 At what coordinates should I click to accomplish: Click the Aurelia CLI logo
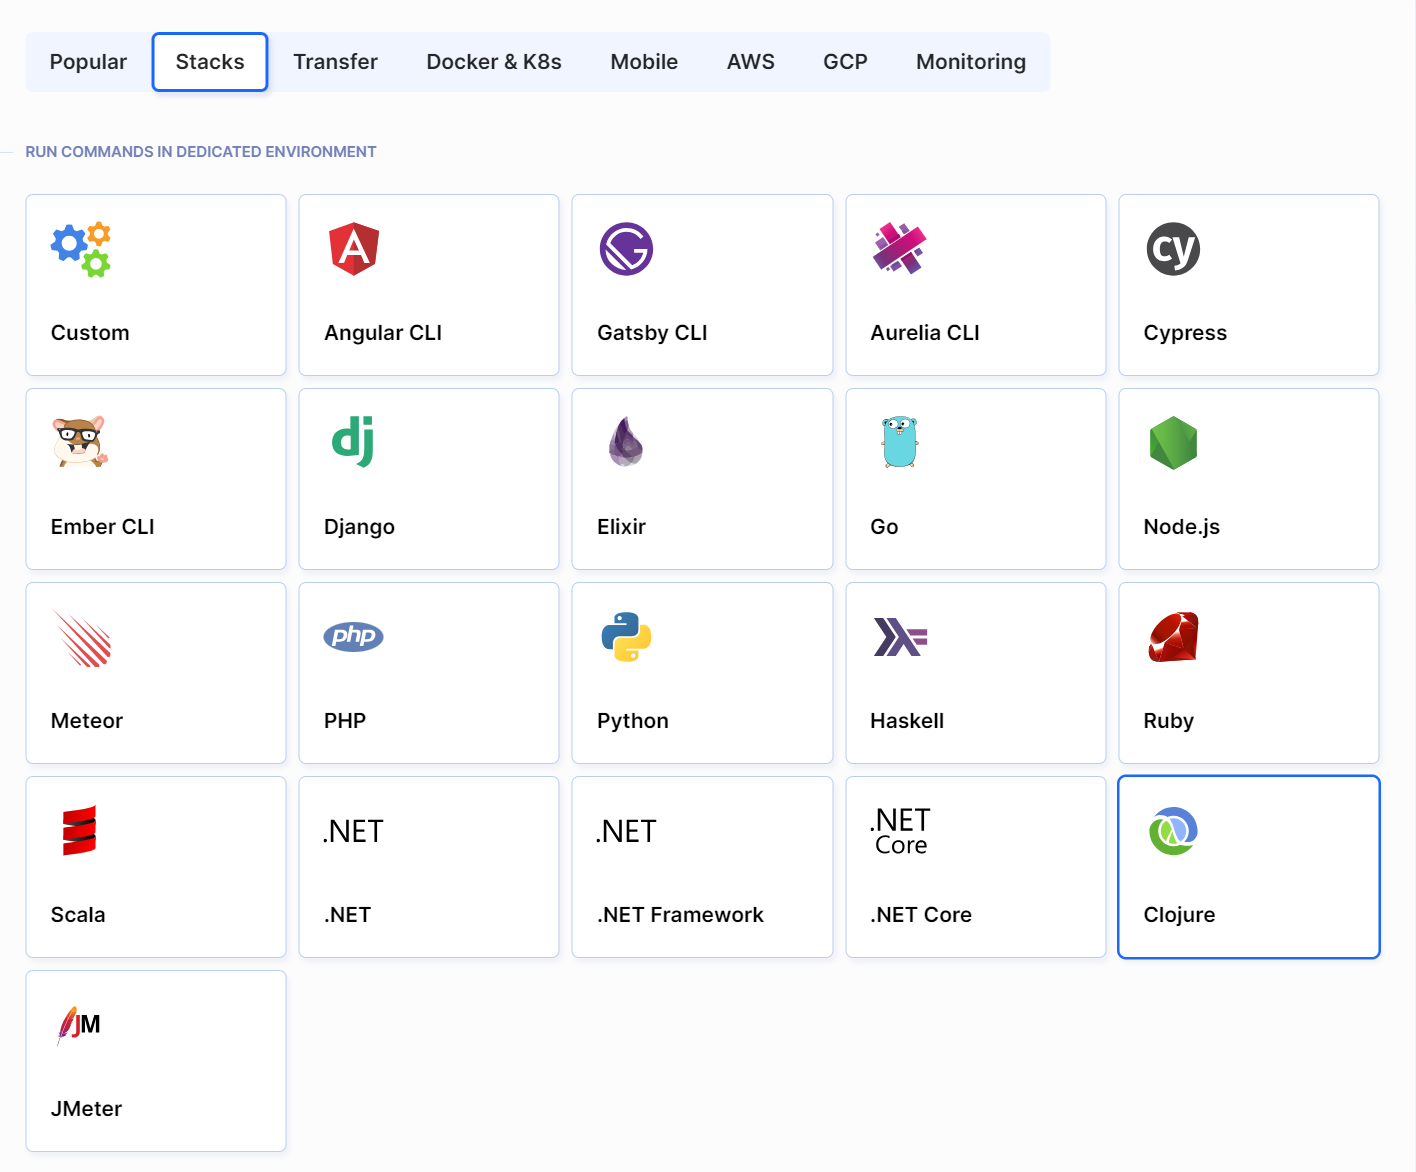899,249
